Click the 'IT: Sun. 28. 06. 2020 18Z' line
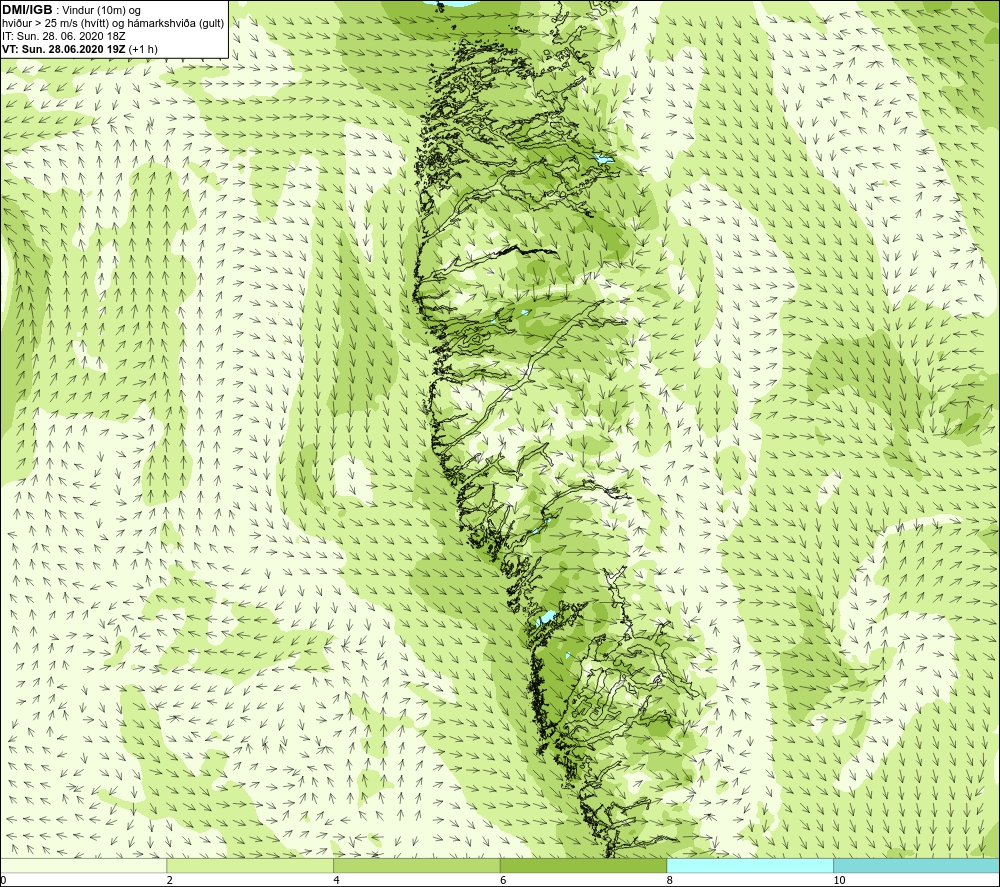The image size is (1000, 887). click(x=64, y=36)
